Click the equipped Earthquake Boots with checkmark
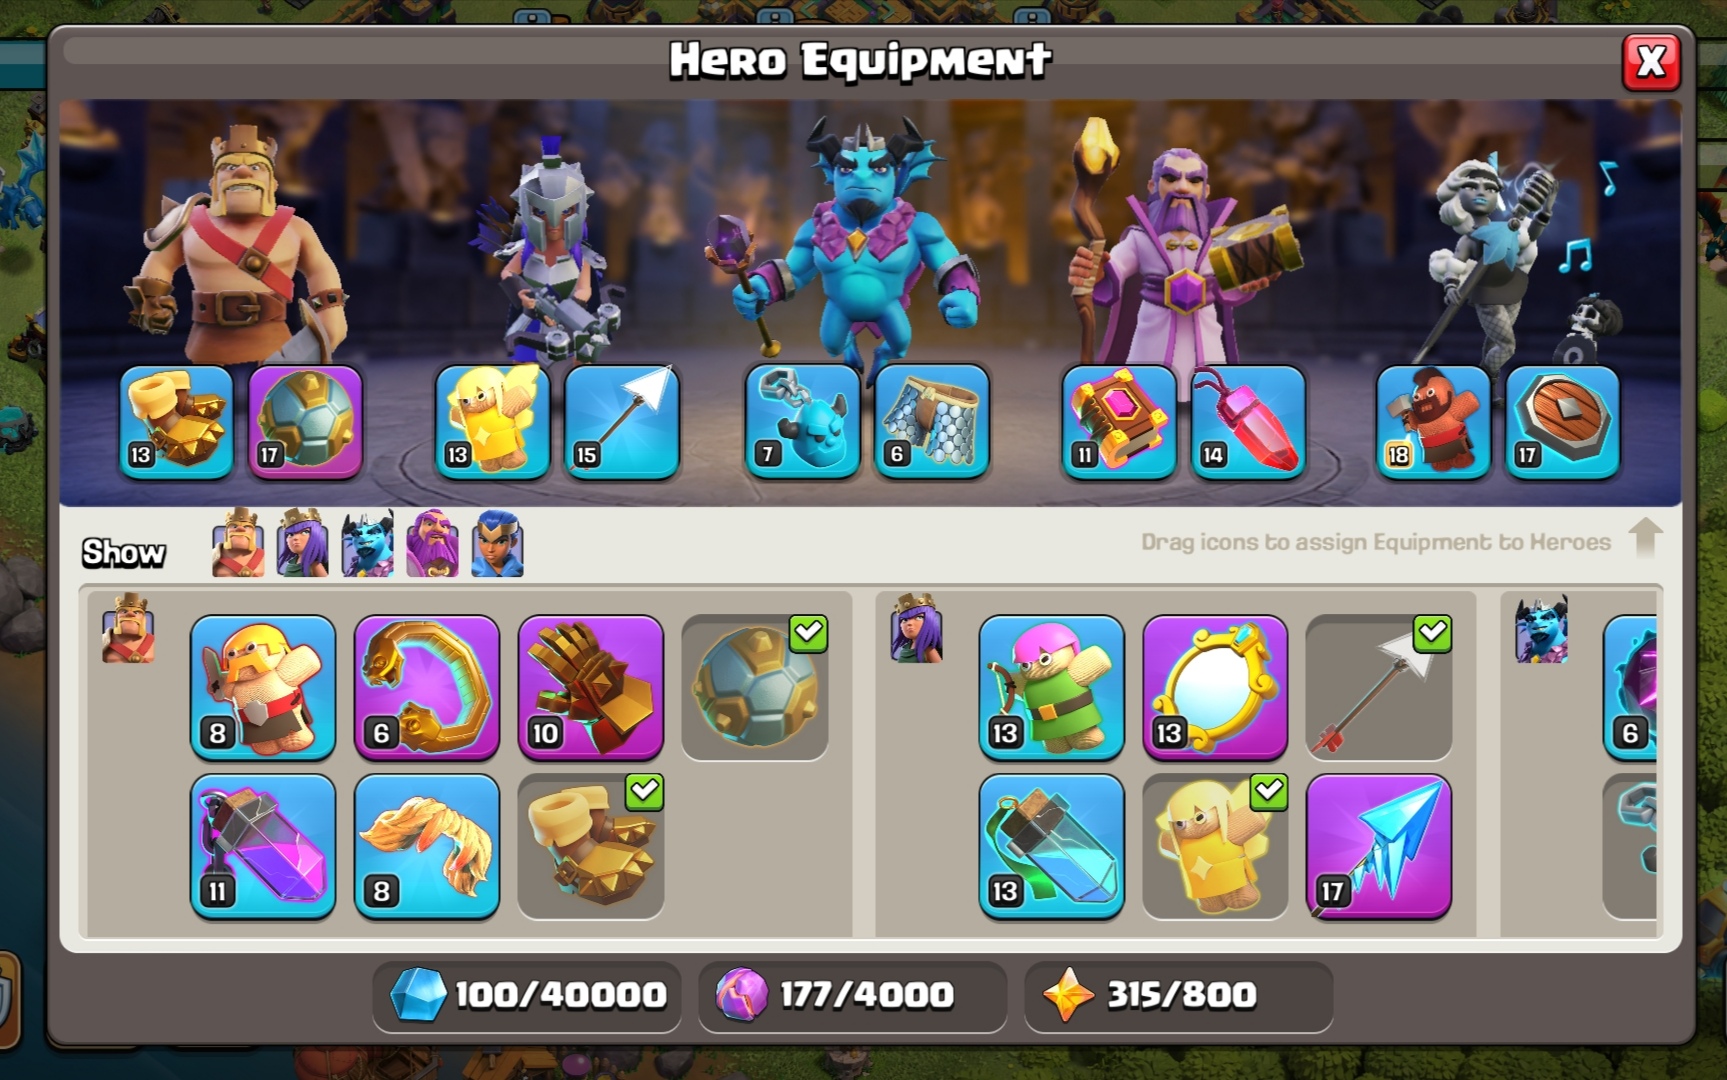Viewport: 1727px width, 1080px height. (x=591, y=847)
